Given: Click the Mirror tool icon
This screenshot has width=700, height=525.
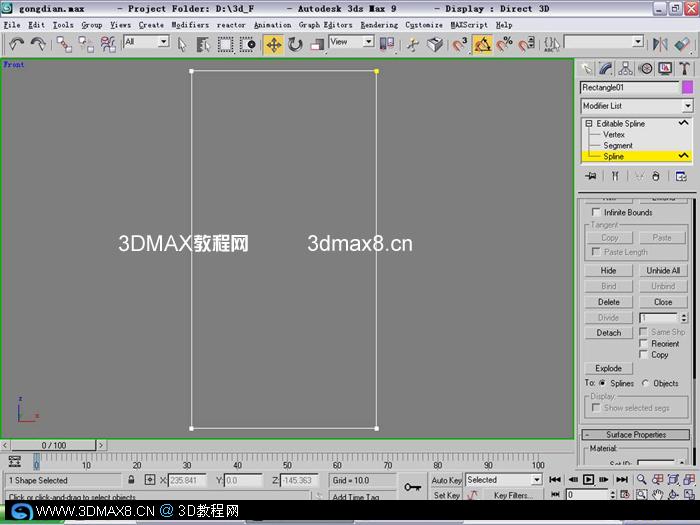Looking at the screenshot, I should tap(660, 44).
